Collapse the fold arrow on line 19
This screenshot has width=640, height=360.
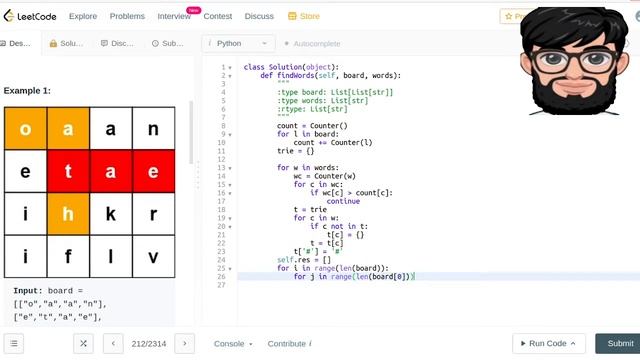(230, 218)
